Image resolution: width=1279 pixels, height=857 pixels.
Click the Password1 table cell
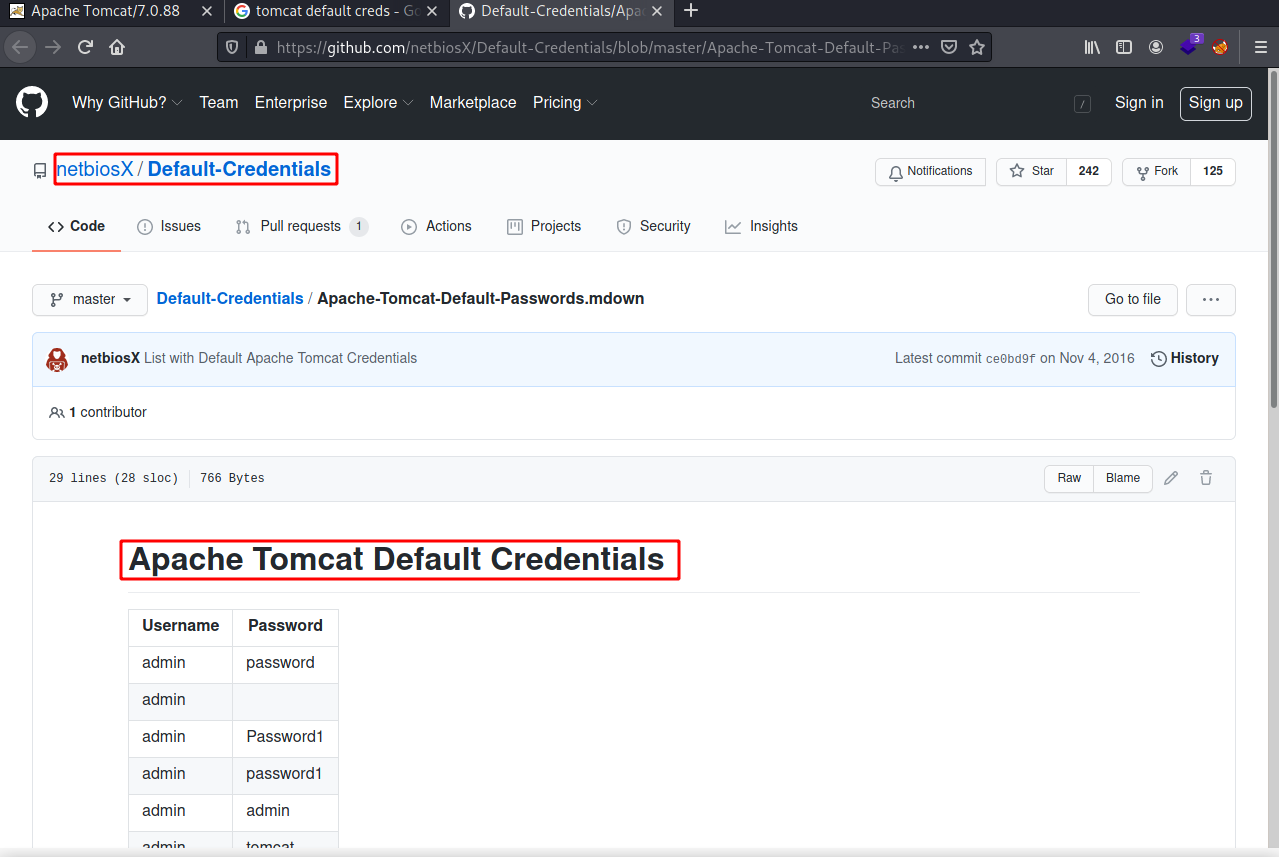tap(285, 737)
